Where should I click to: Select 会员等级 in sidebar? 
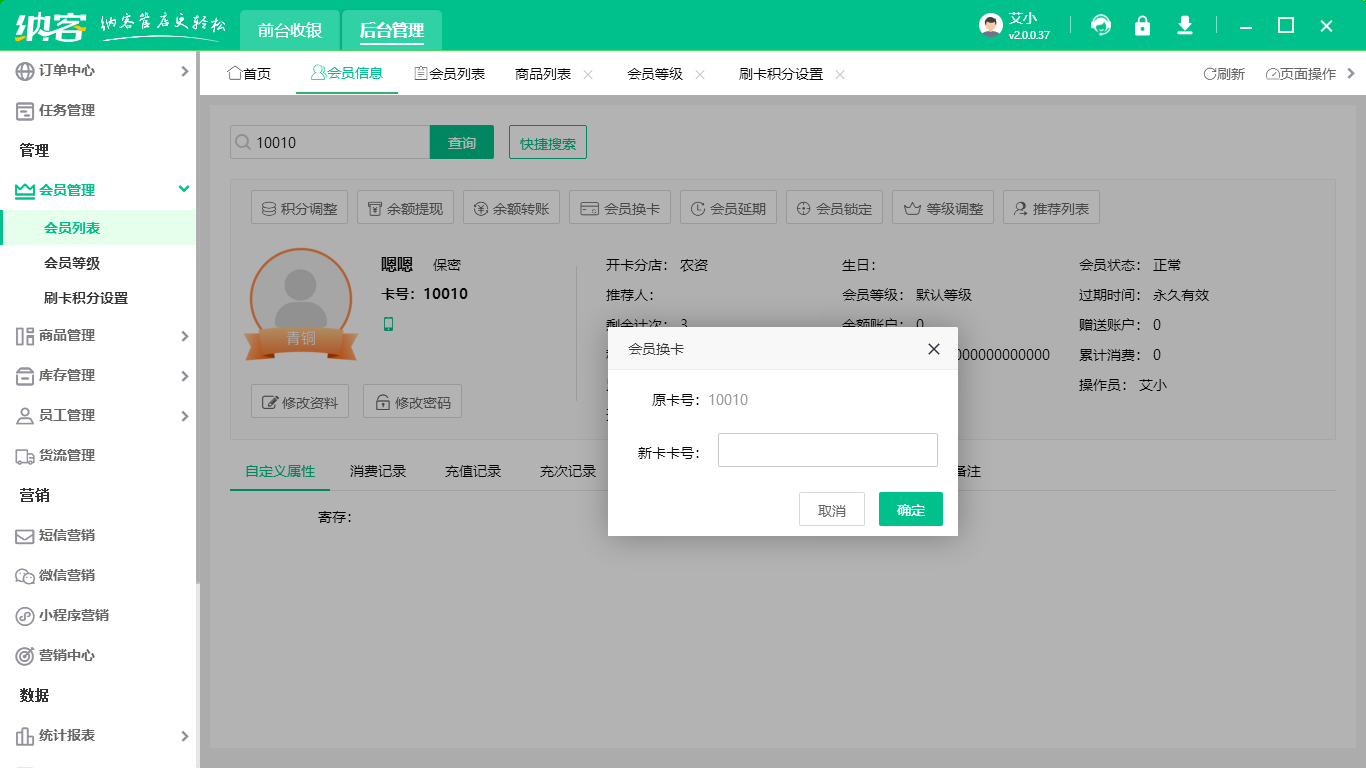72,263
